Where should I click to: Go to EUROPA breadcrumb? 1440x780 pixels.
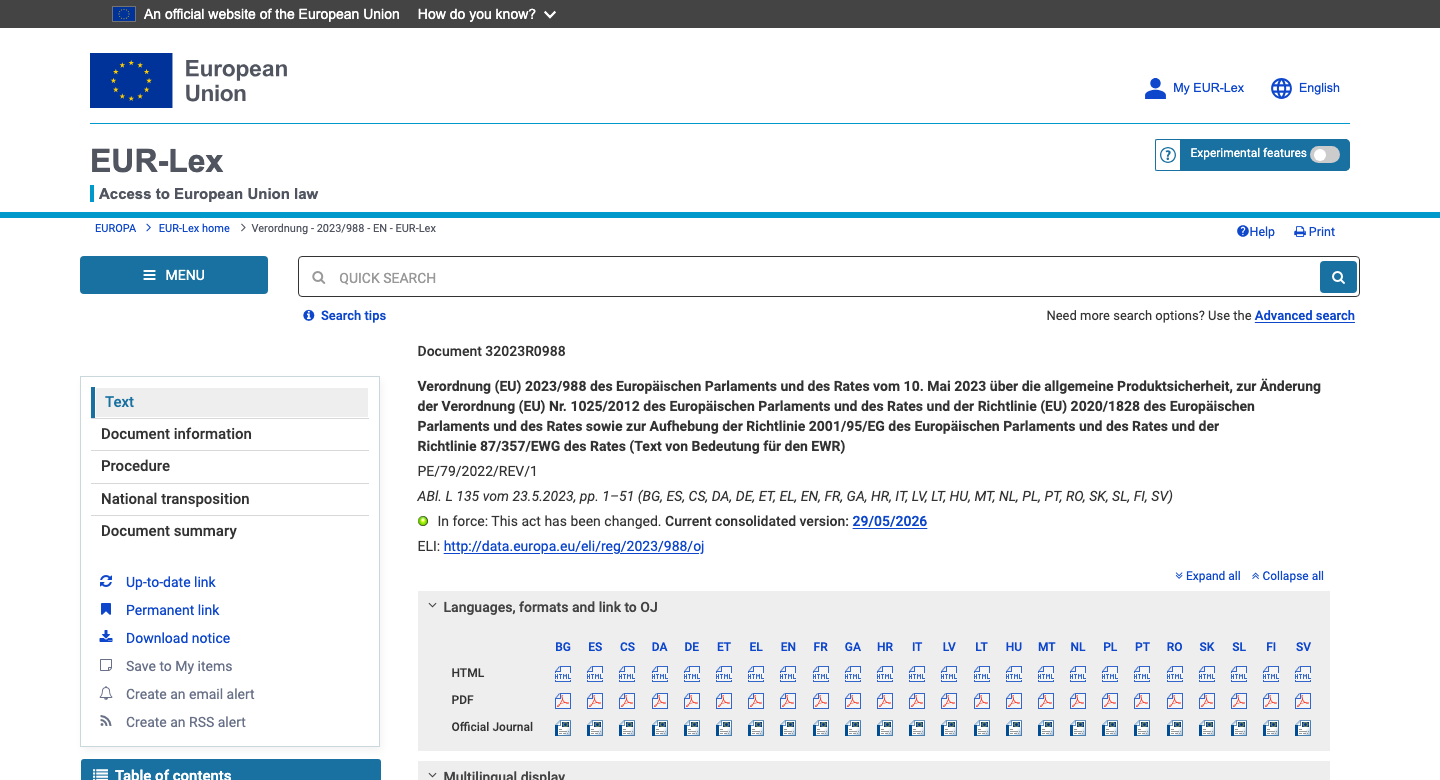click(115, 228)
